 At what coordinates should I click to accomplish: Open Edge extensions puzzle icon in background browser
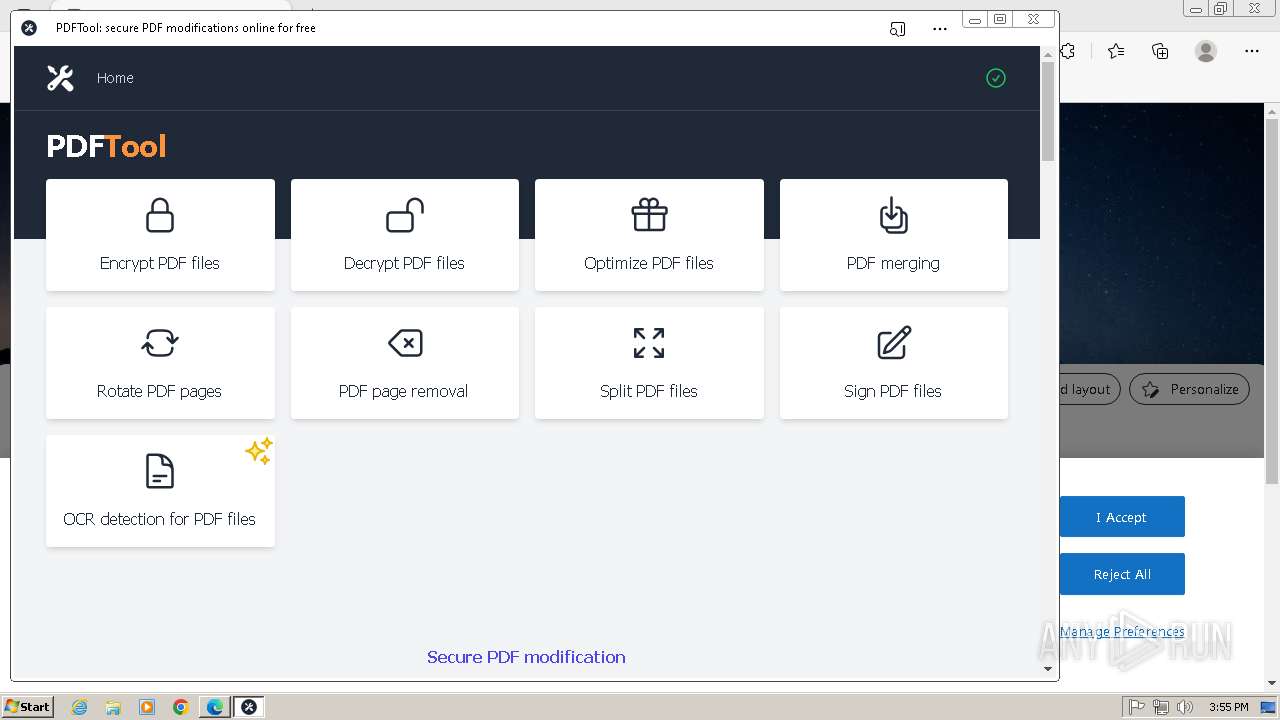(1068, 51)
